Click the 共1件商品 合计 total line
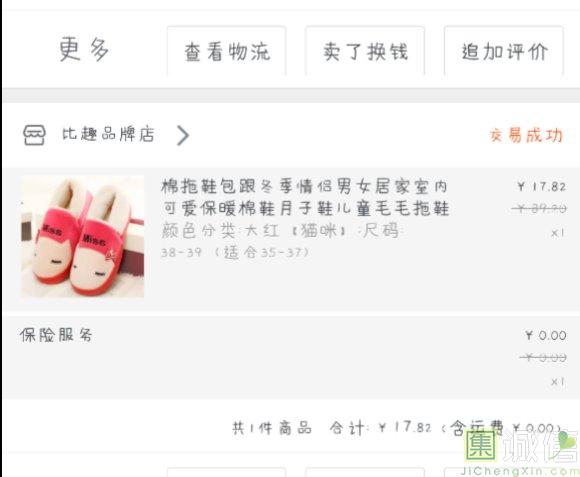The image size is (580, 477). pos(397,428)
